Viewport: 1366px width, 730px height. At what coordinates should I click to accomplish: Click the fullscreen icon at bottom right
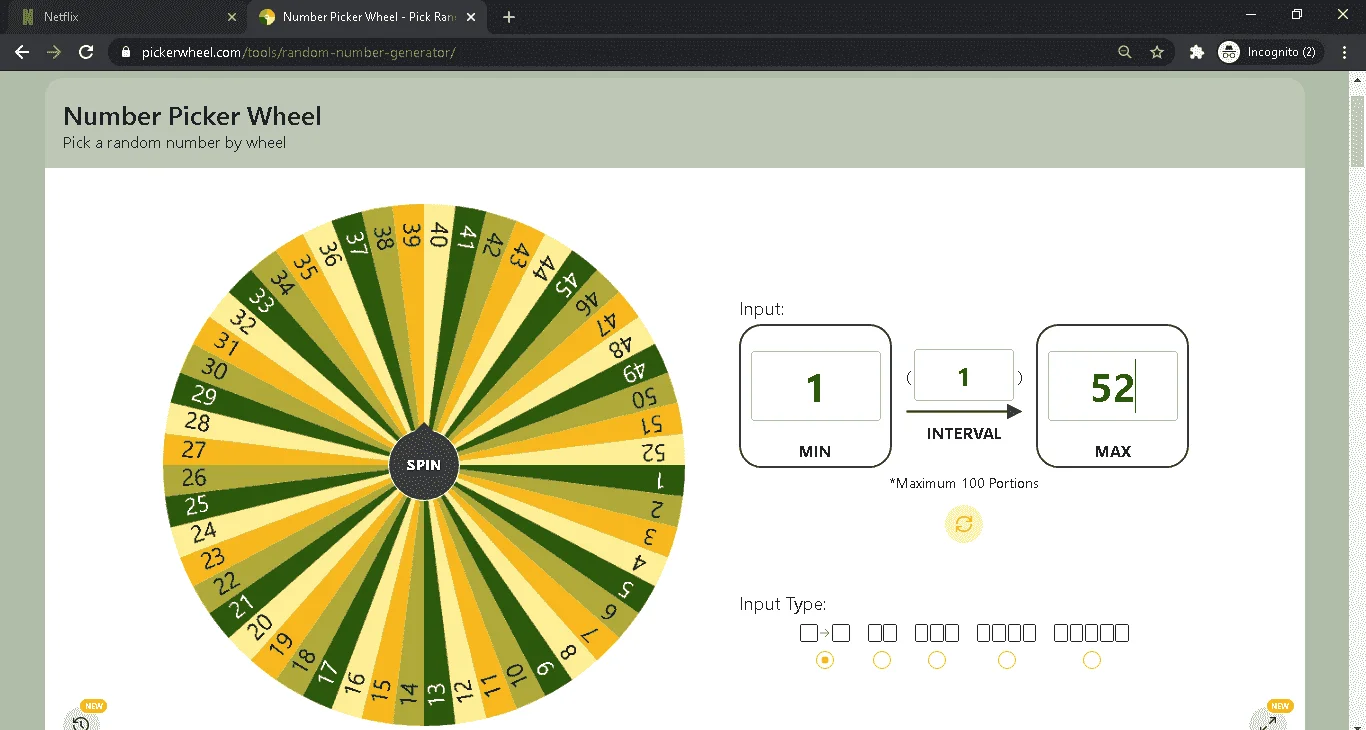(1268, 722)
